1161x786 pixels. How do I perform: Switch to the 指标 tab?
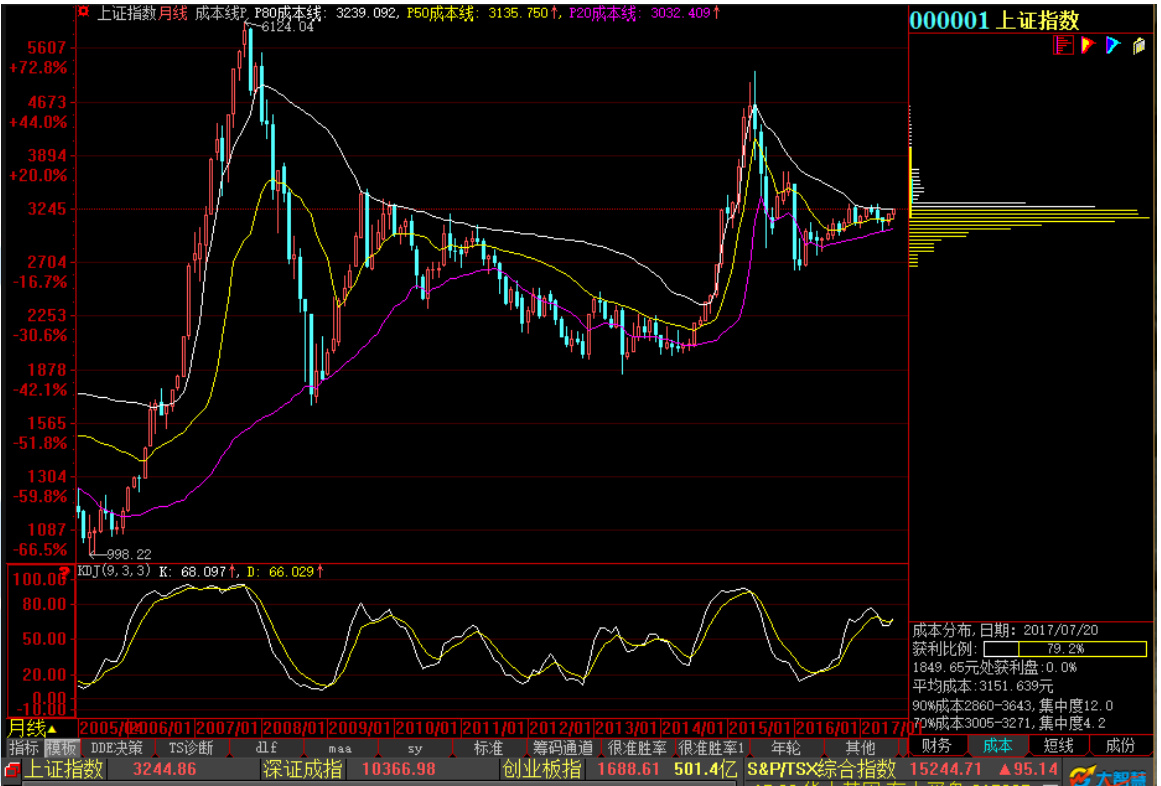coord(24,748)
